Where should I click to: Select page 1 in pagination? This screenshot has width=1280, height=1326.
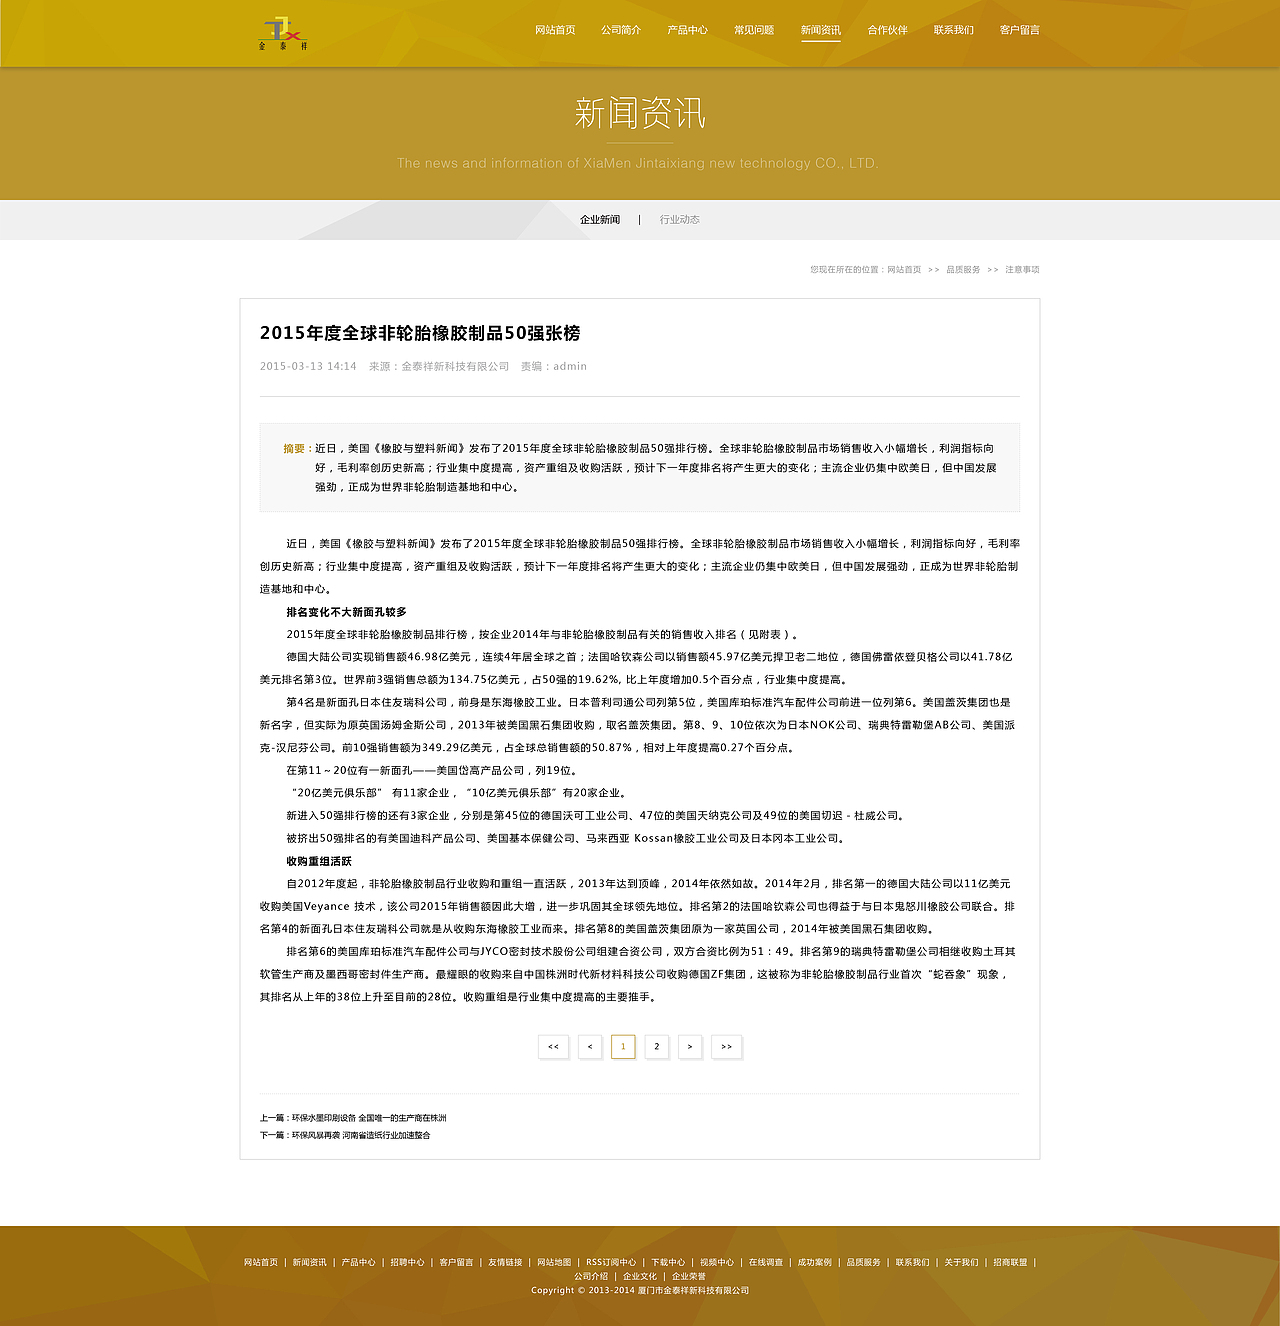pos(623,1047)
